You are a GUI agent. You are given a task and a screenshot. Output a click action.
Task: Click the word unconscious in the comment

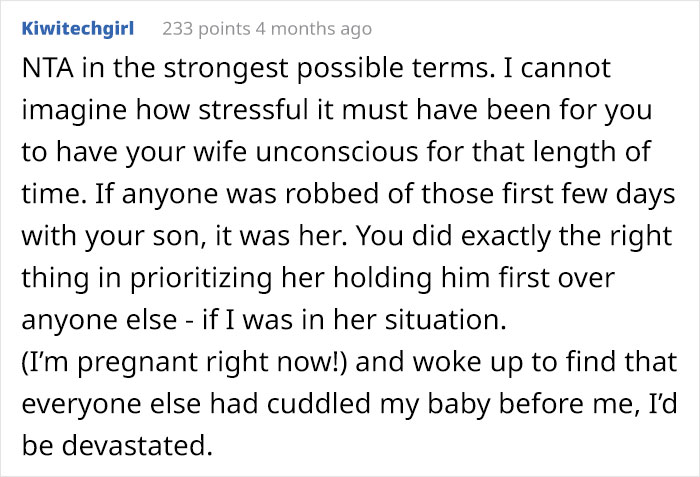pyautogui.click(x=337, y=152)
